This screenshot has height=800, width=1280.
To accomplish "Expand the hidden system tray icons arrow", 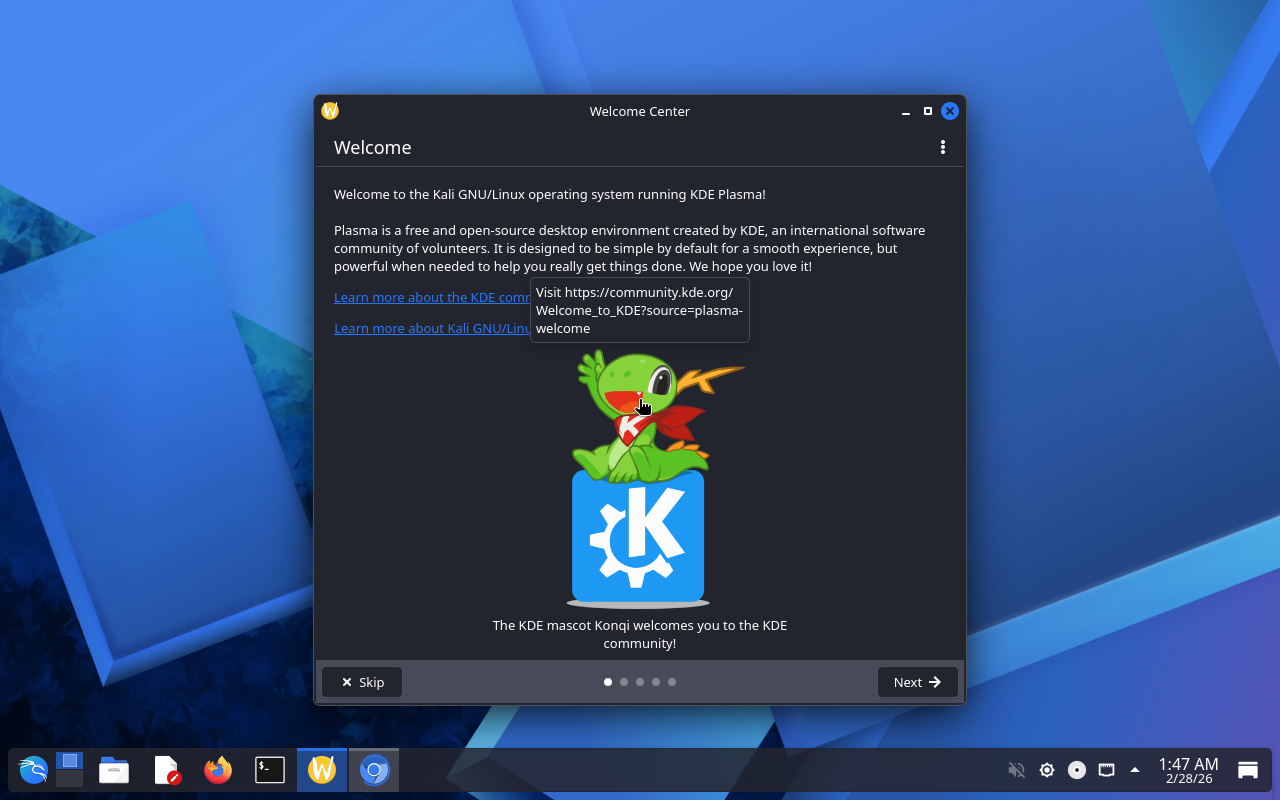I will tap(1135, 770).
